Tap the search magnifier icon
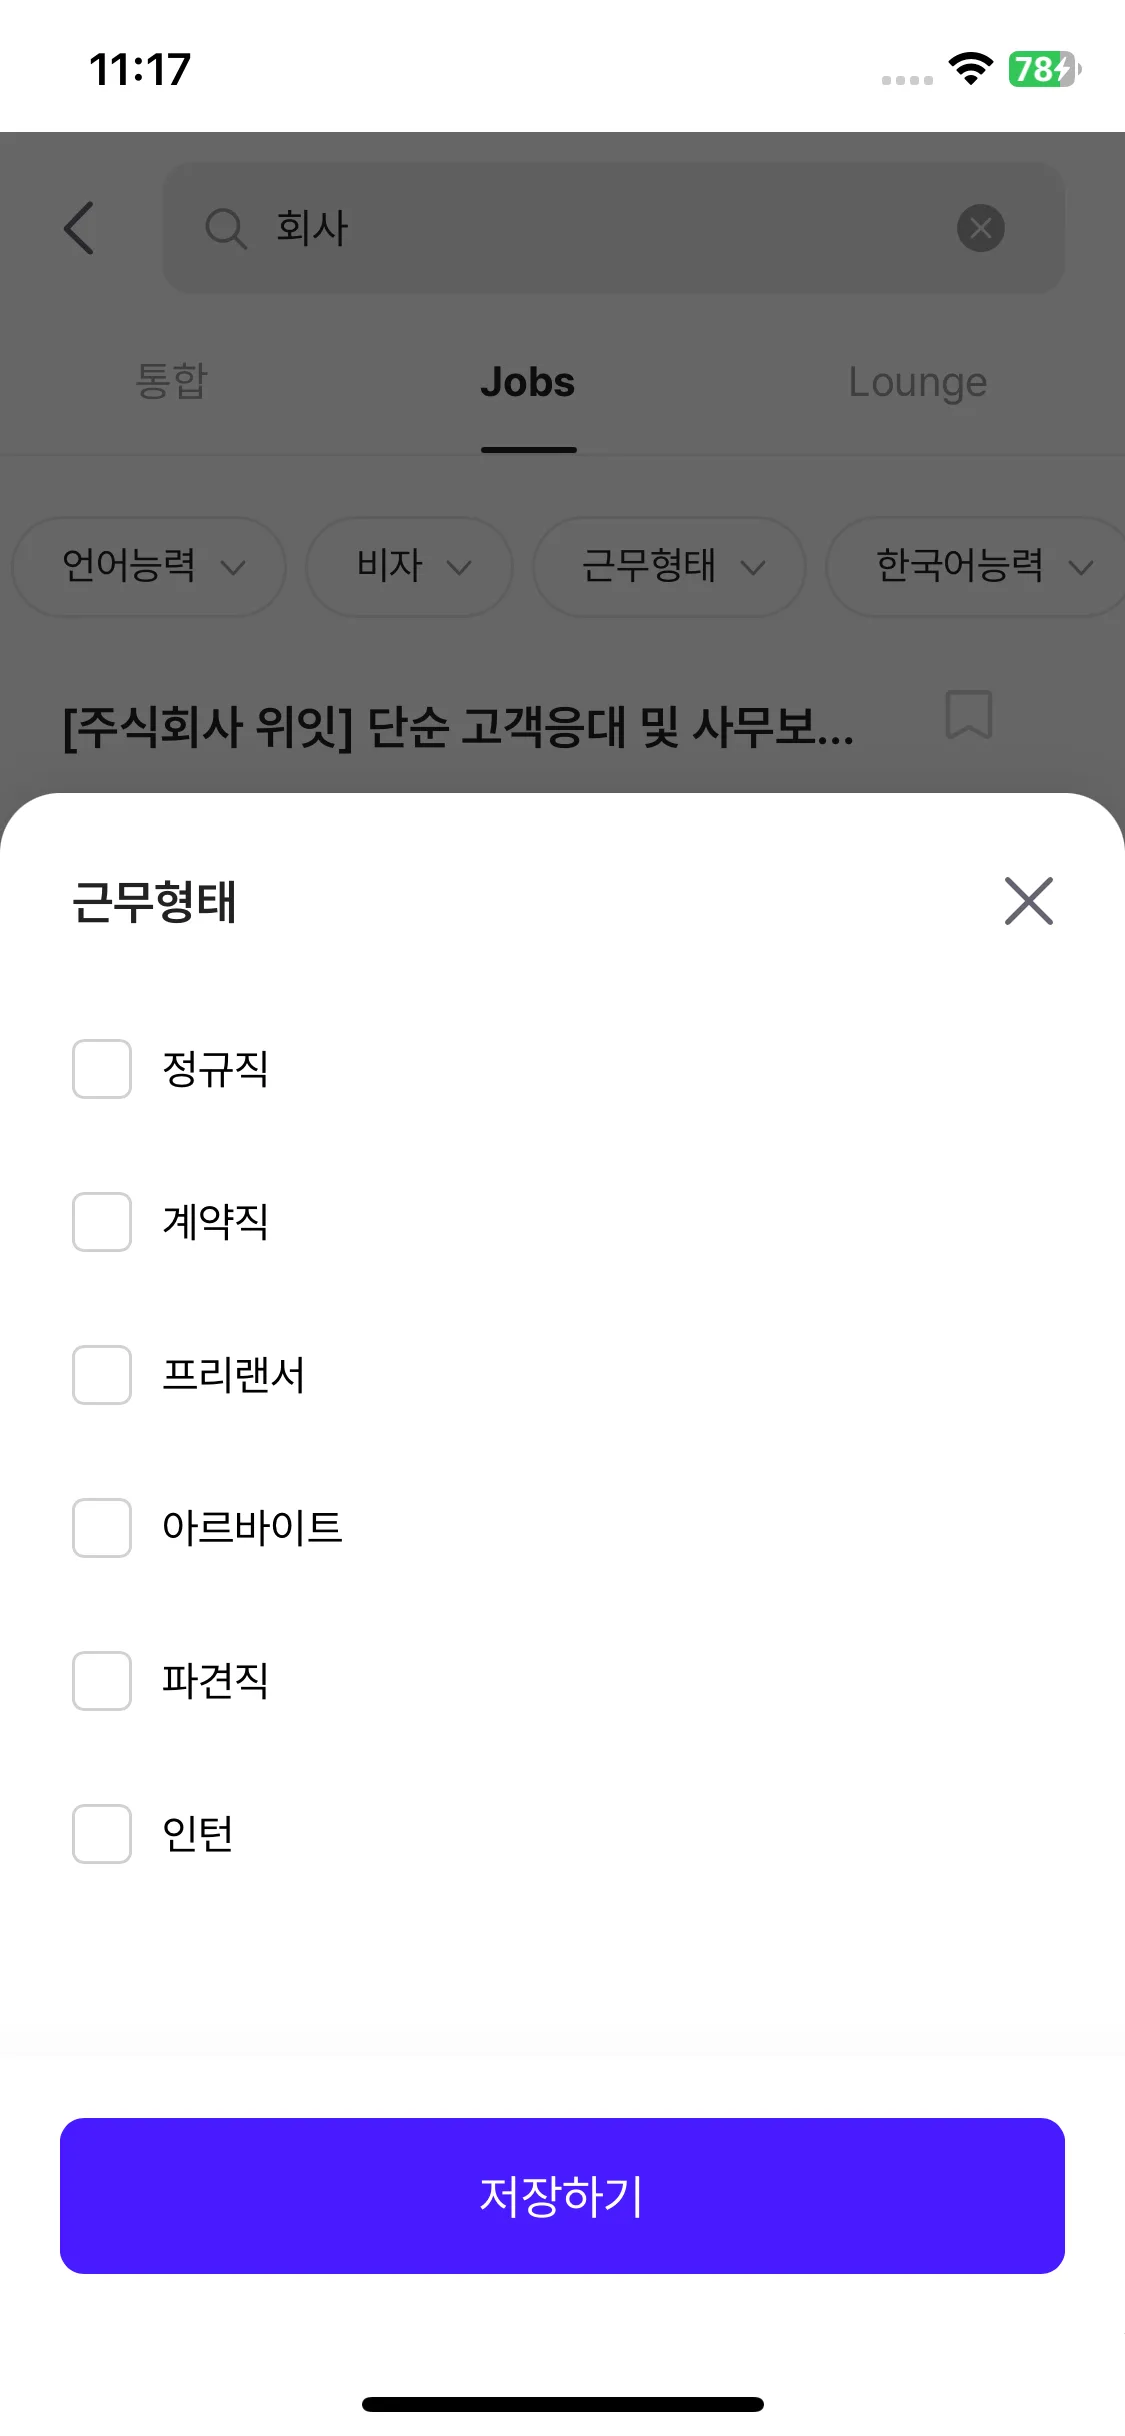The height and width of the screenshot is (2436, 1125). pos(225,228)
